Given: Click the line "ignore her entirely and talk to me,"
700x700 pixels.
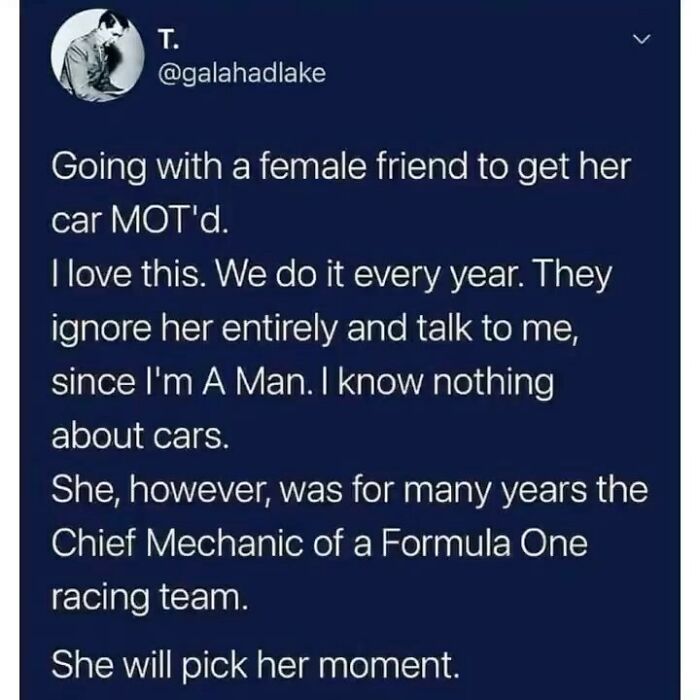Looking at the screenshot, I should (x=316, y=329).
